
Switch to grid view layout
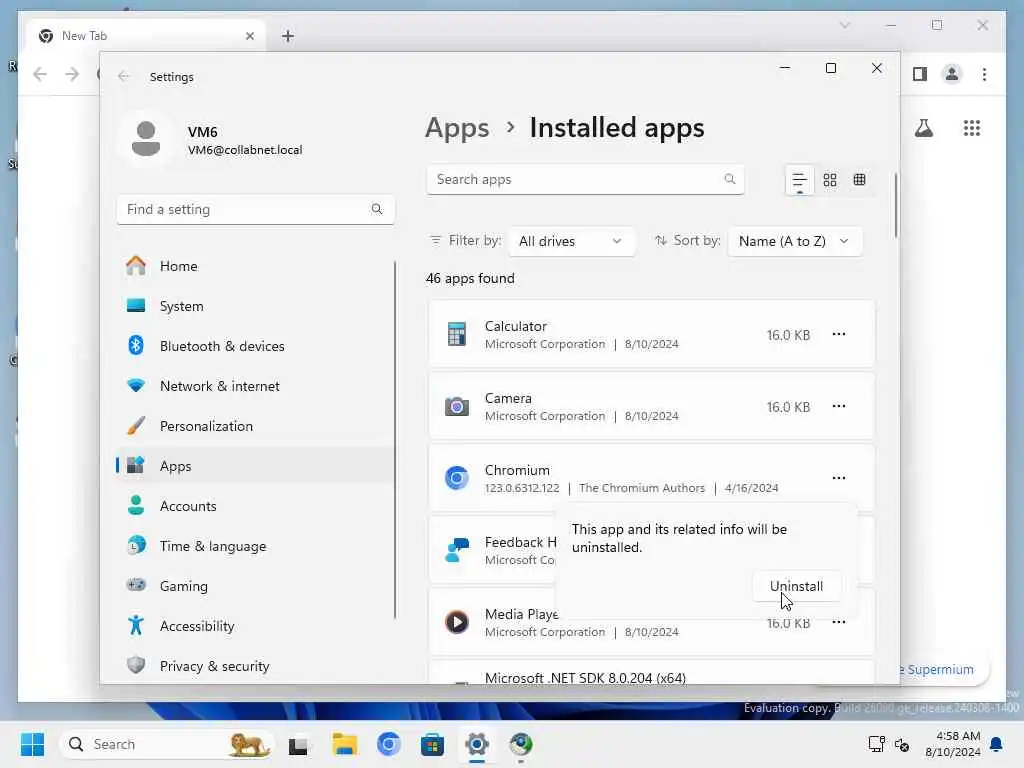pyautogui.click(x=829, y=180)
